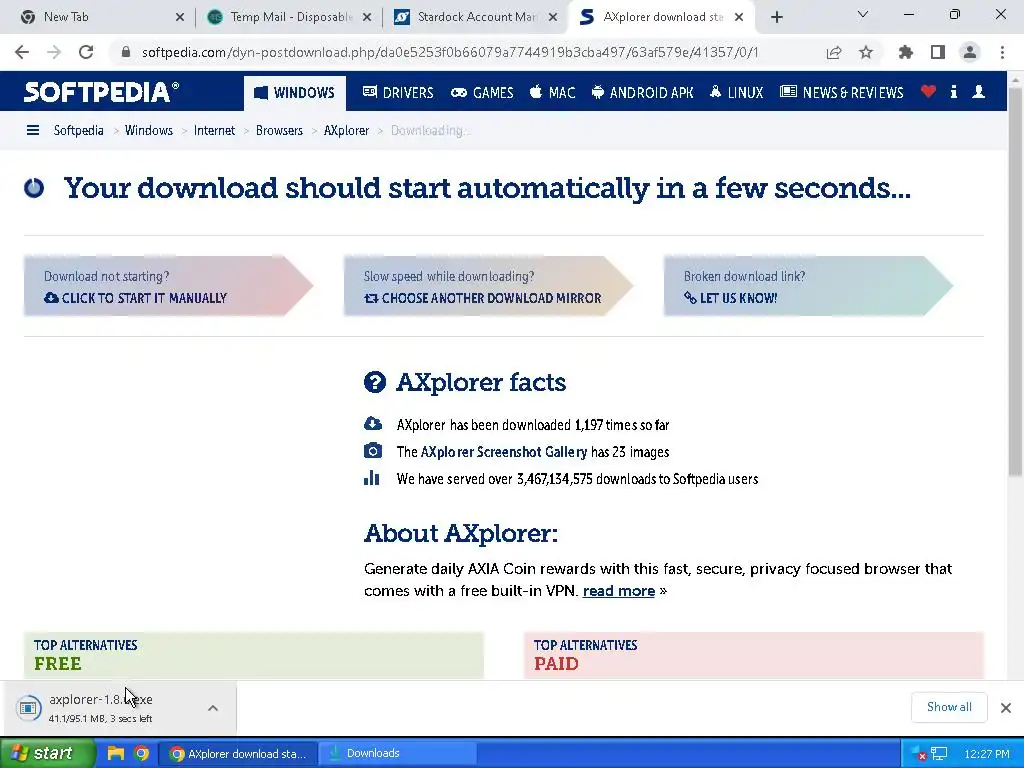Open the file explorer quick launch icon
The height and width of the screenshot is (768, 1024).
pyautogui.click(x=116, y=753)
